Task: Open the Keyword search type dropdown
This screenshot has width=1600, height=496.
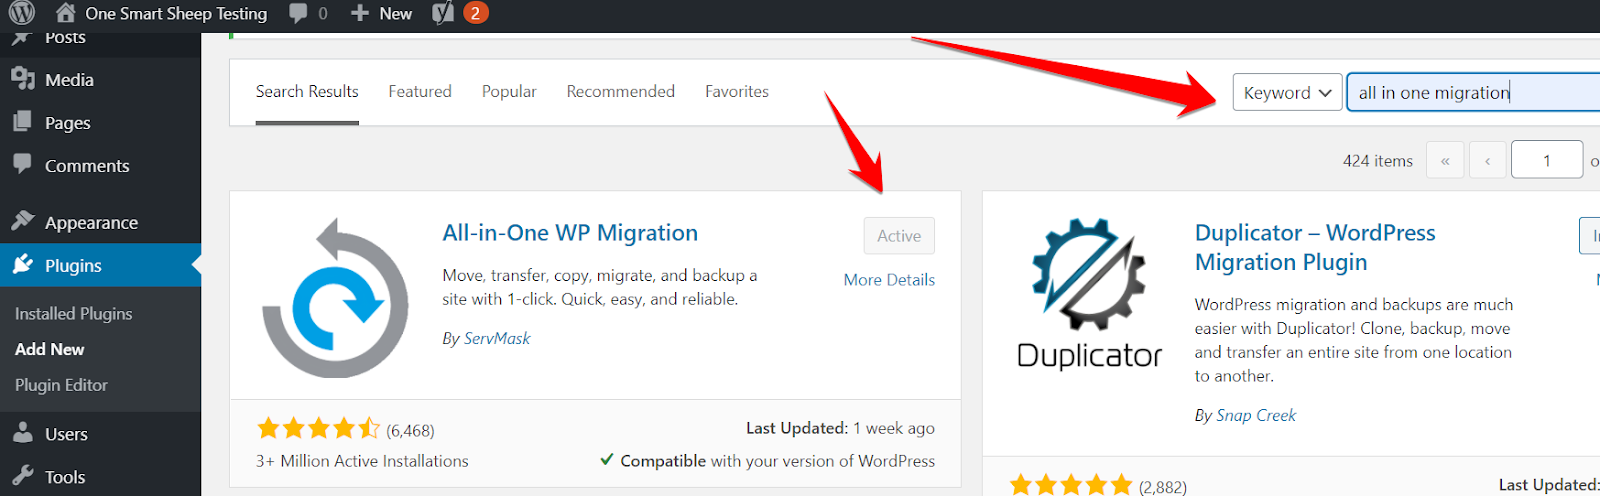Action: click(x=1287, y=92)
